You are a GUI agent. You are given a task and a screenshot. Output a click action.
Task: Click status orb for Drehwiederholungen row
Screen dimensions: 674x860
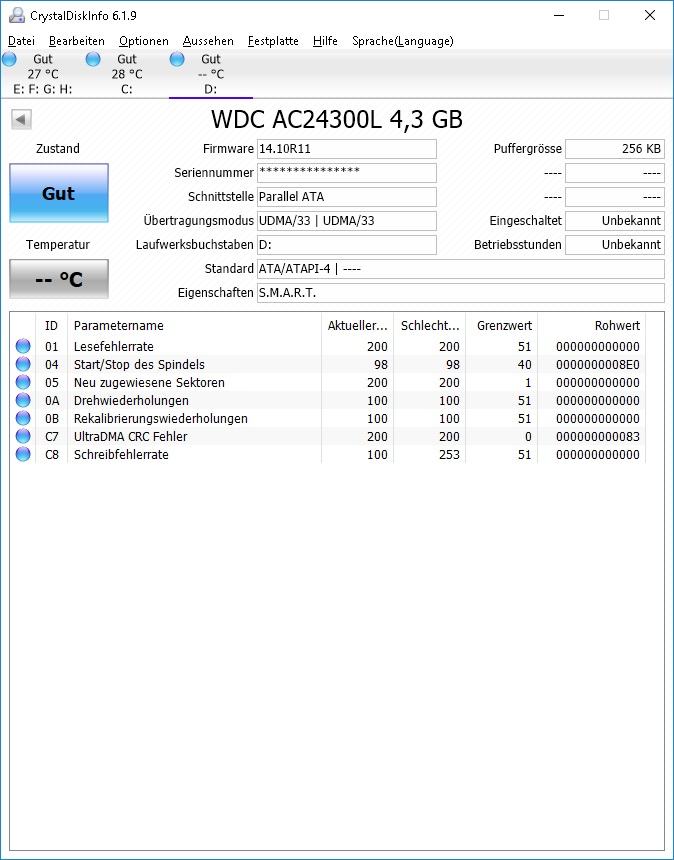pos(23,400)
